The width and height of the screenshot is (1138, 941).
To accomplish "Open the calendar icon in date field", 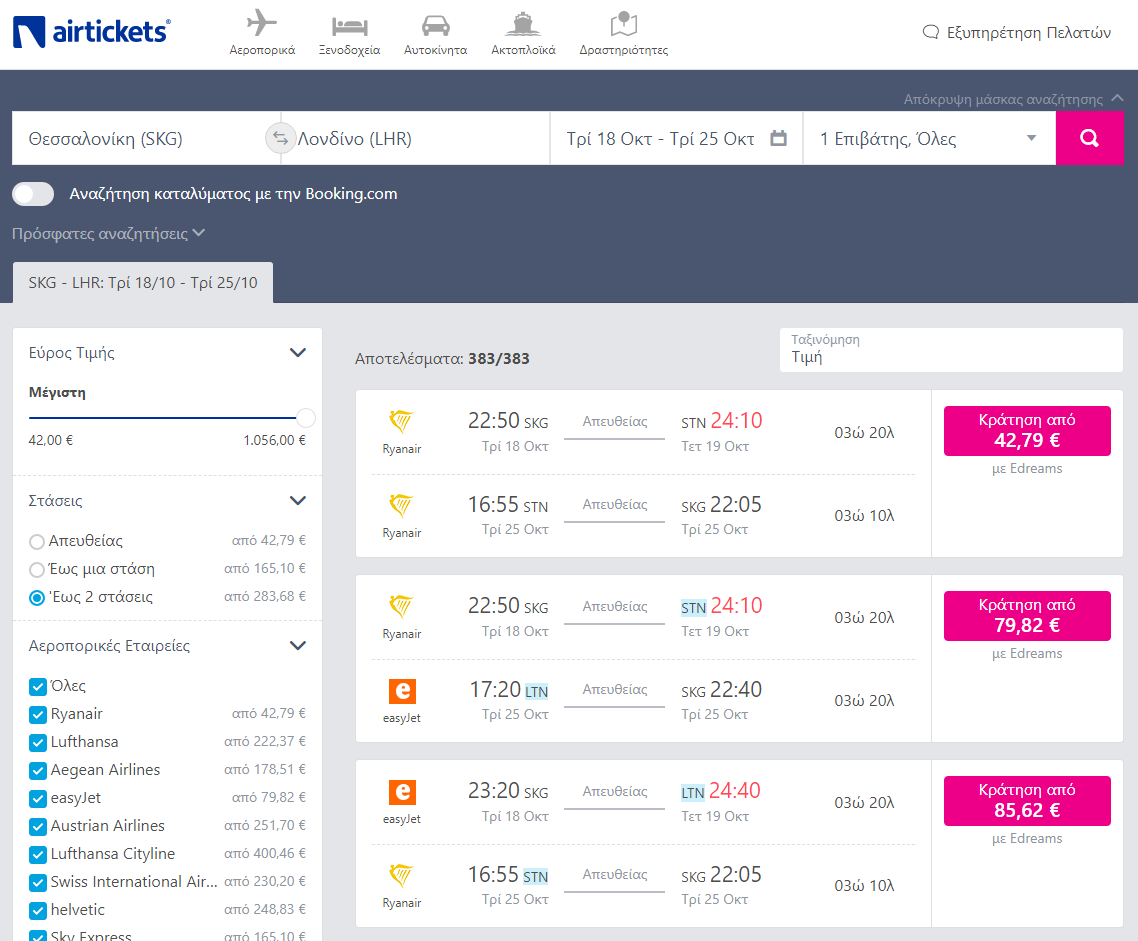I will (778, 138).
